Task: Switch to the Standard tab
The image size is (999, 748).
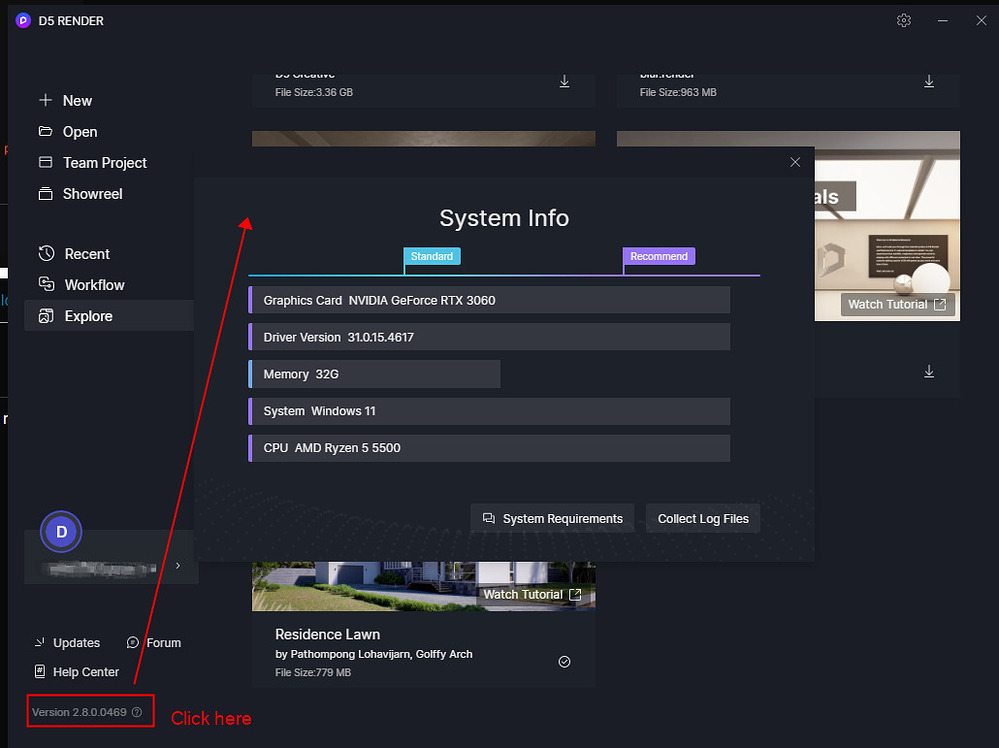Action: [432, 256]
